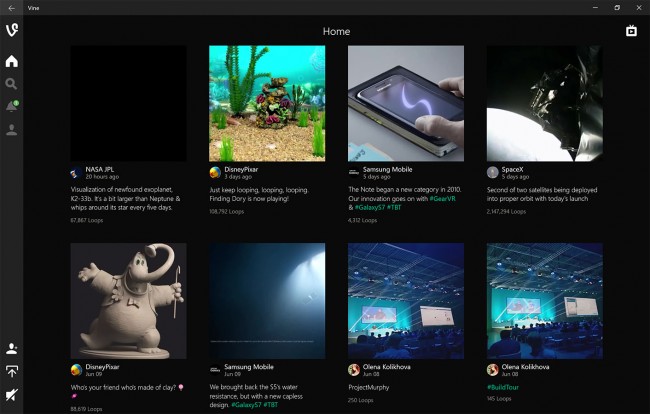Viewport: 650px width, 414px height.
Task: Open the NASA JPL black video thumbnail
Action: point(129,103)
